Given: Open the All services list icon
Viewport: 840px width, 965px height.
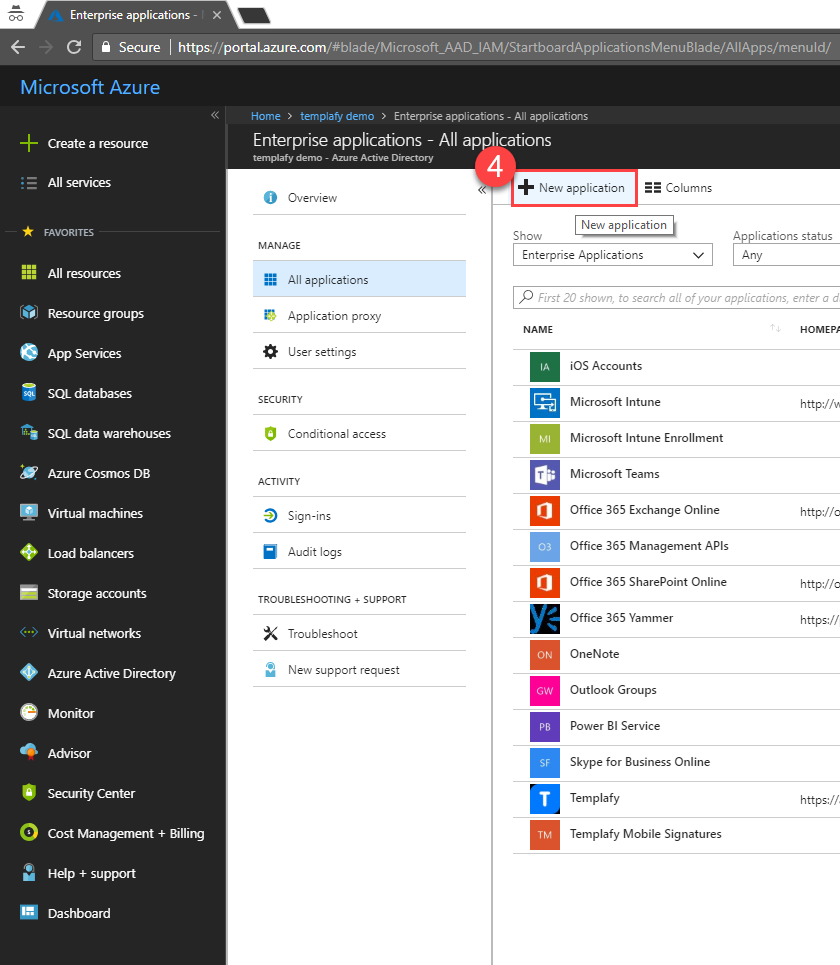Looking at the screenshot, I should point(28,183).
